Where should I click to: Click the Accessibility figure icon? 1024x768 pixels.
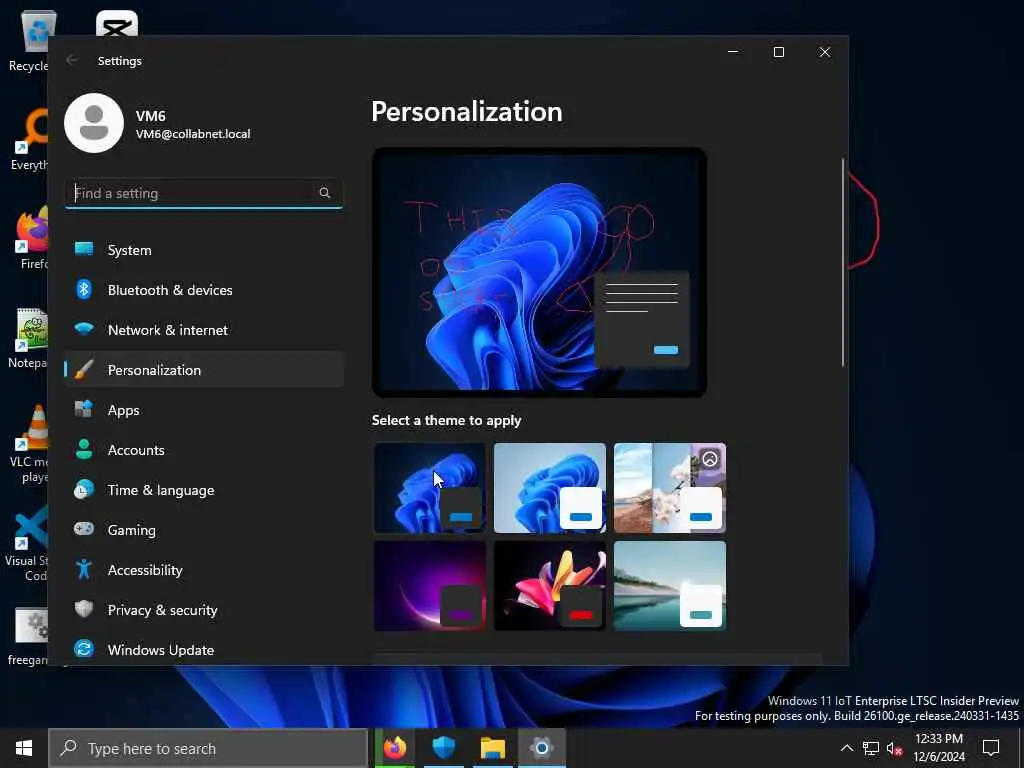coord(84,569)
